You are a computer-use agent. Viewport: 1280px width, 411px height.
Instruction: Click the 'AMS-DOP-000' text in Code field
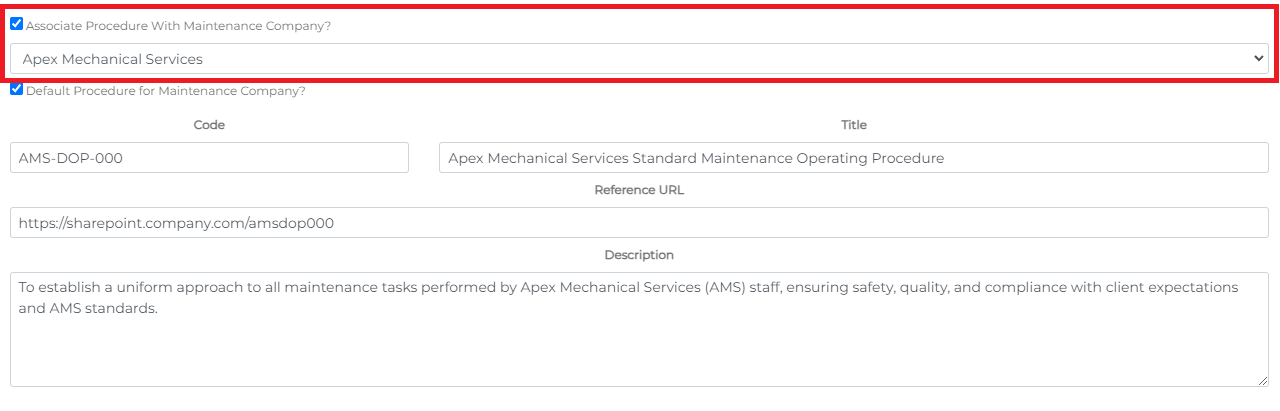pyautogui.click(x=70, y=158)
